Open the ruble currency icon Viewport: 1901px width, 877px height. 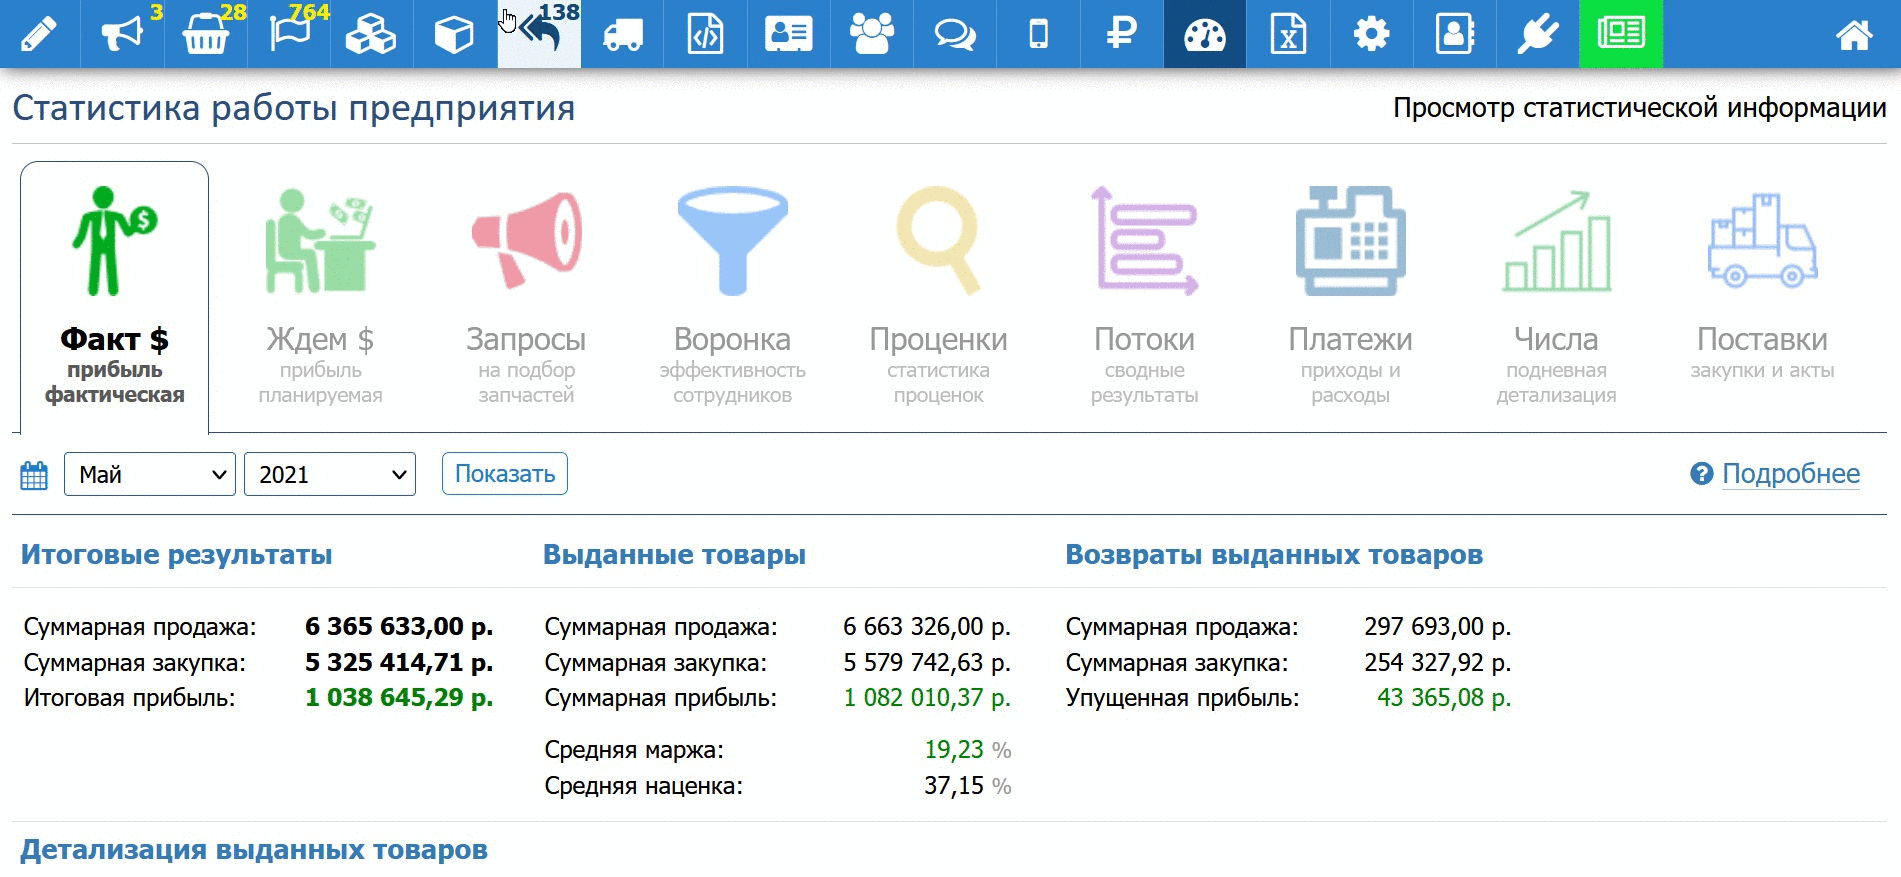pyautogui.click(x=1121, y=34)
